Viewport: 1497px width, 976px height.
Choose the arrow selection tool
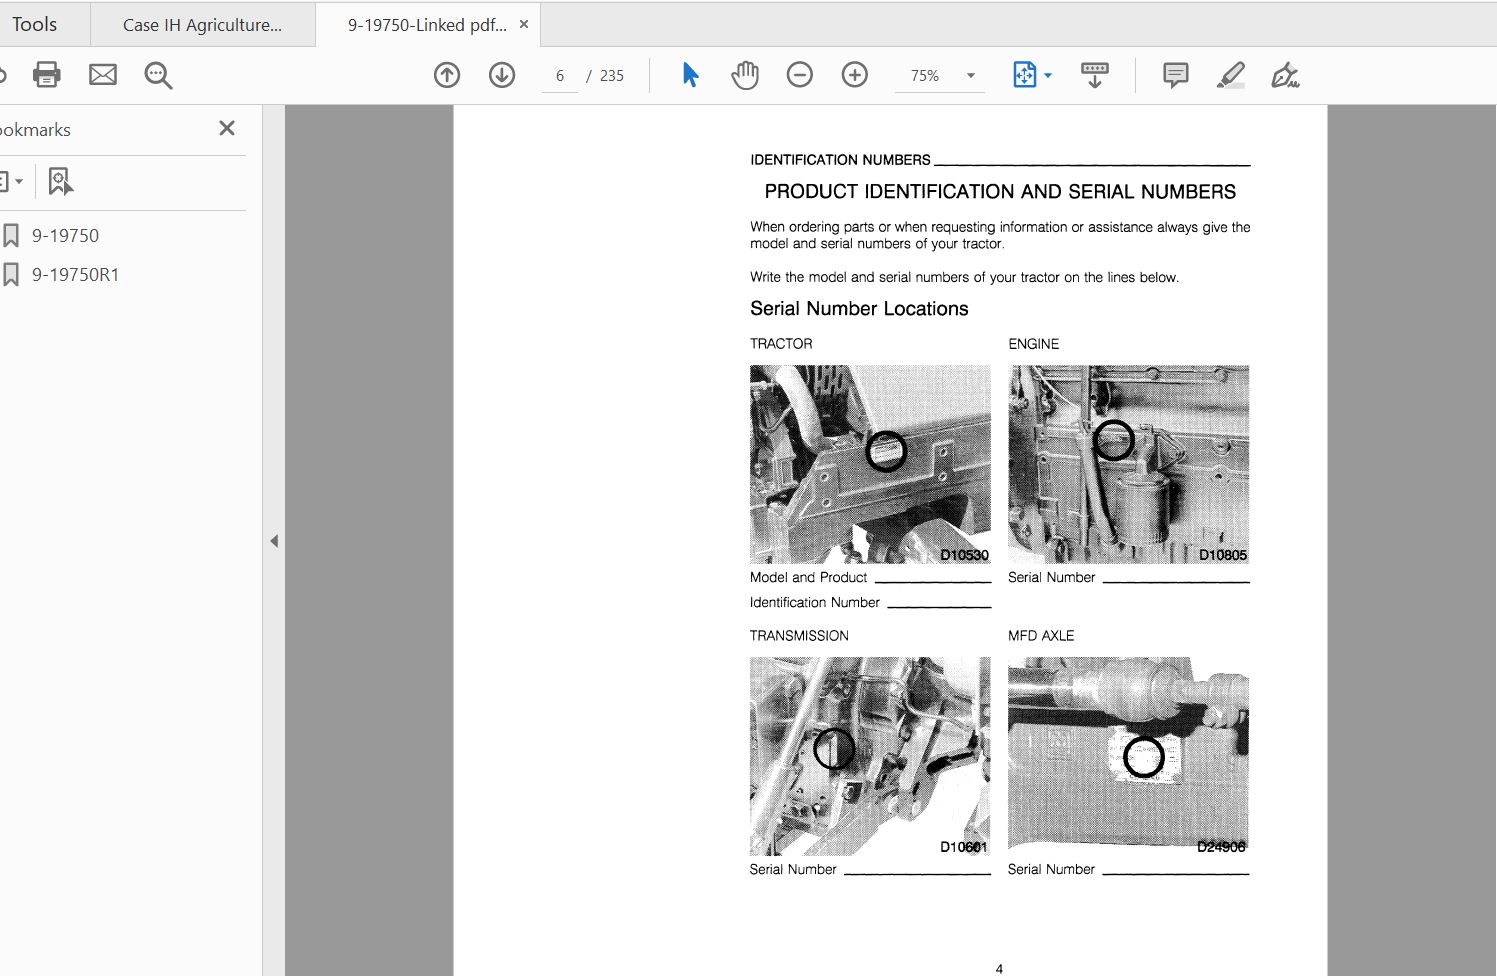[x=690, y=75]
